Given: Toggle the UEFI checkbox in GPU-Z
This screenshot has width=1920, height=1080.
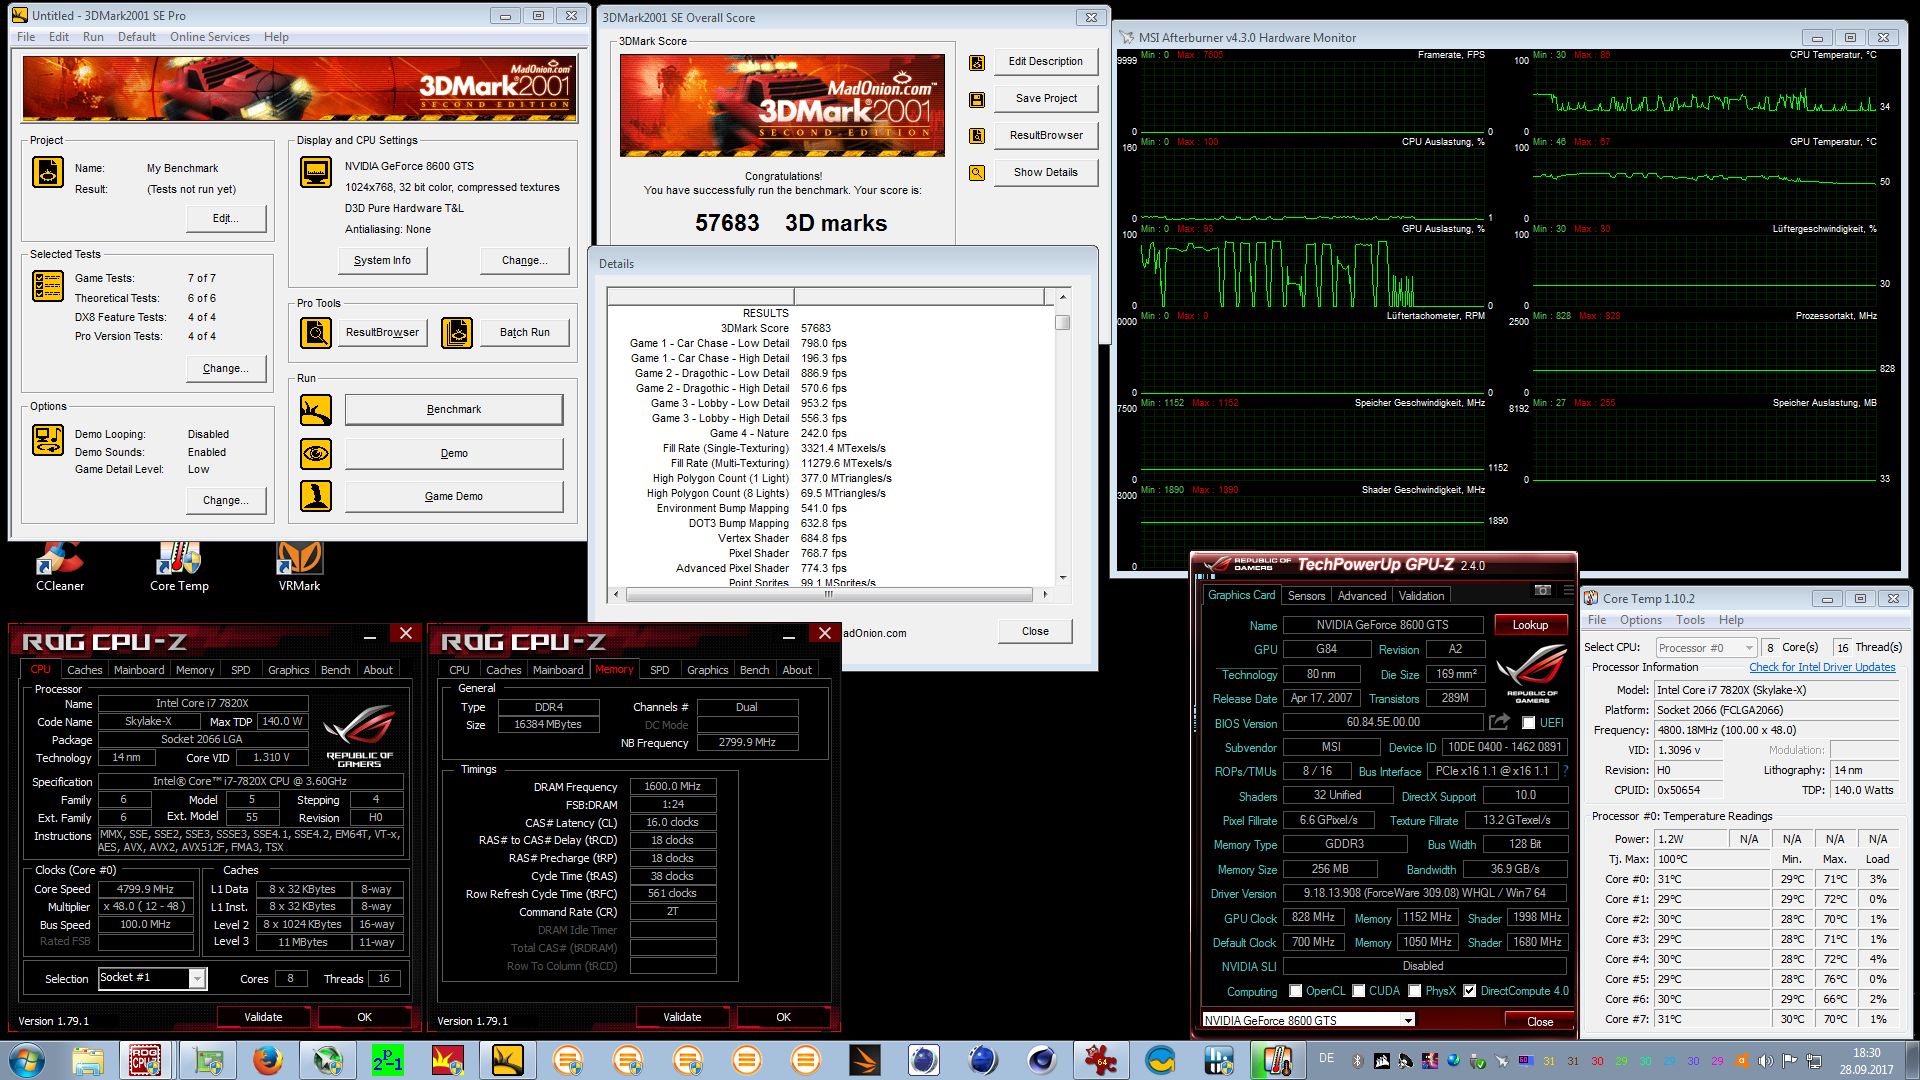Looking at the screenshot, I should coord(1528,723).
